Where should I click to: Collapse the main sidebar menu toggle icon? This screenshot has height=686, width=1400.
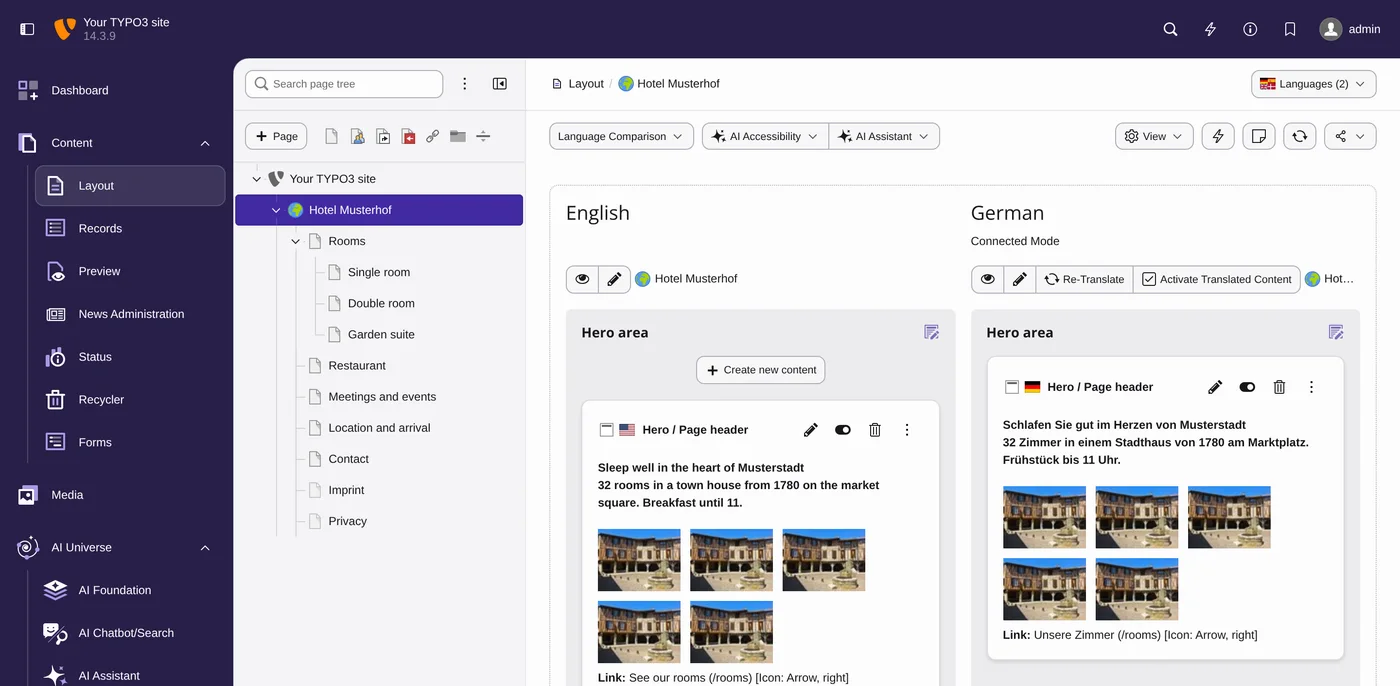27,29
